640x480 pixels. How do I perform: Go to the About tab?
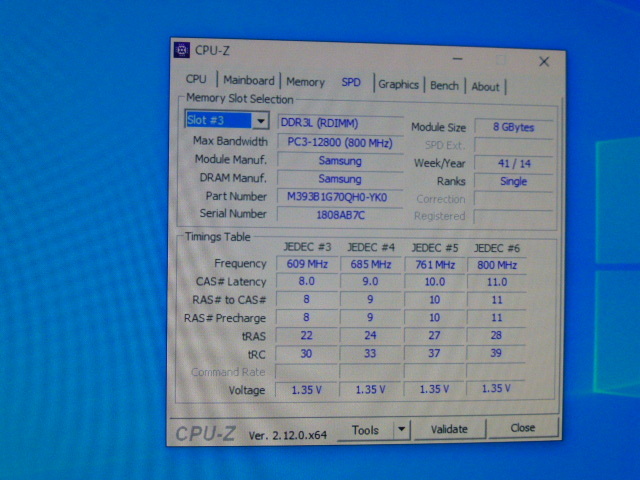tap(485, 87)
